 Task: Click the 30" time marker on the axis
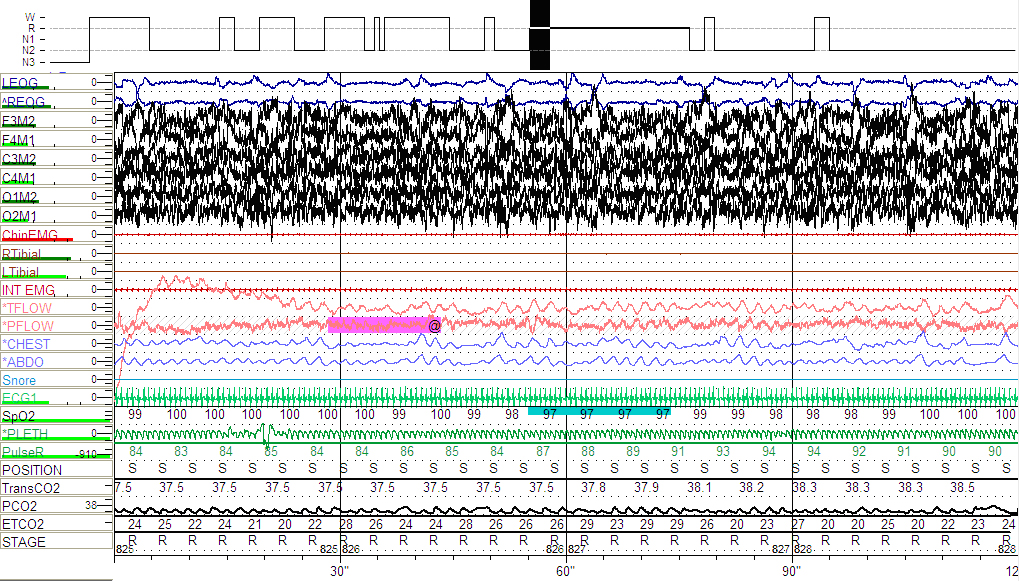(x=340, y=571)
